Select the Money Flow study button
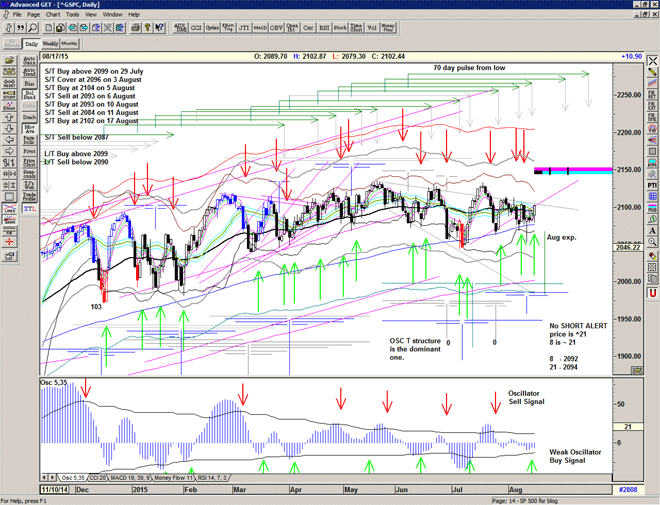Viewport: 660px width, 505px height. (x=386, y=29)
